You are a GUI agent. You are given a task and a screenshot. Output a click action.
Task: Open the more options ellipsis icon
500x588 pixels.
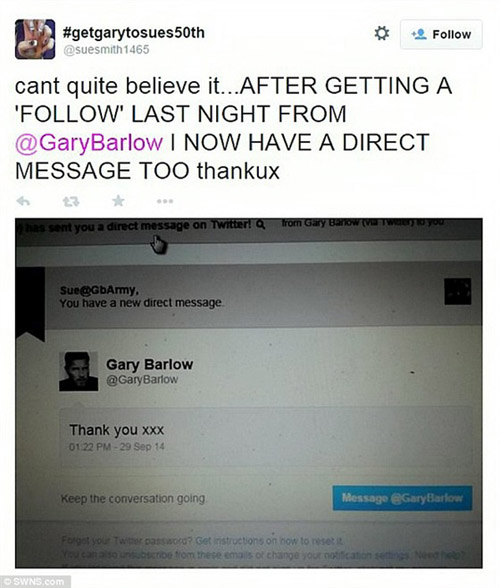tap(165, 201)
